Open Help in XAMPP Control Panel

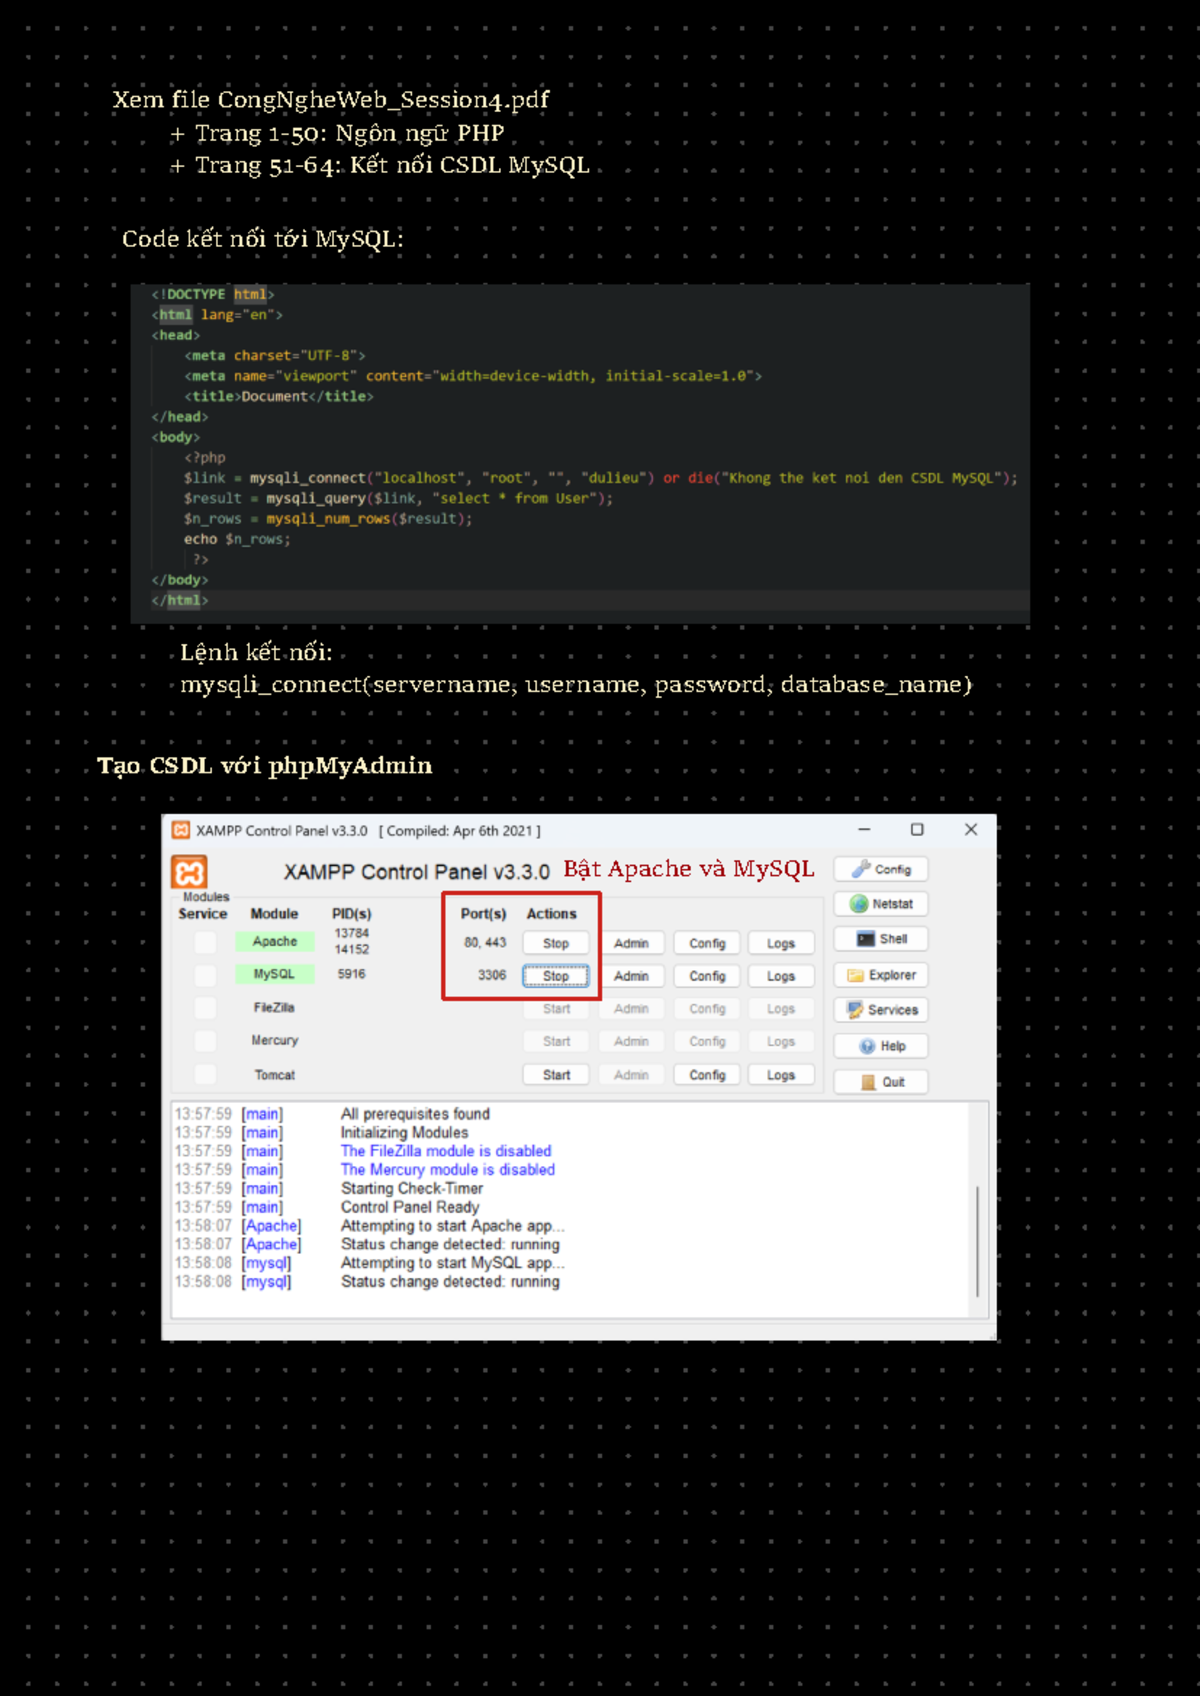click(x=880, y=1046)
